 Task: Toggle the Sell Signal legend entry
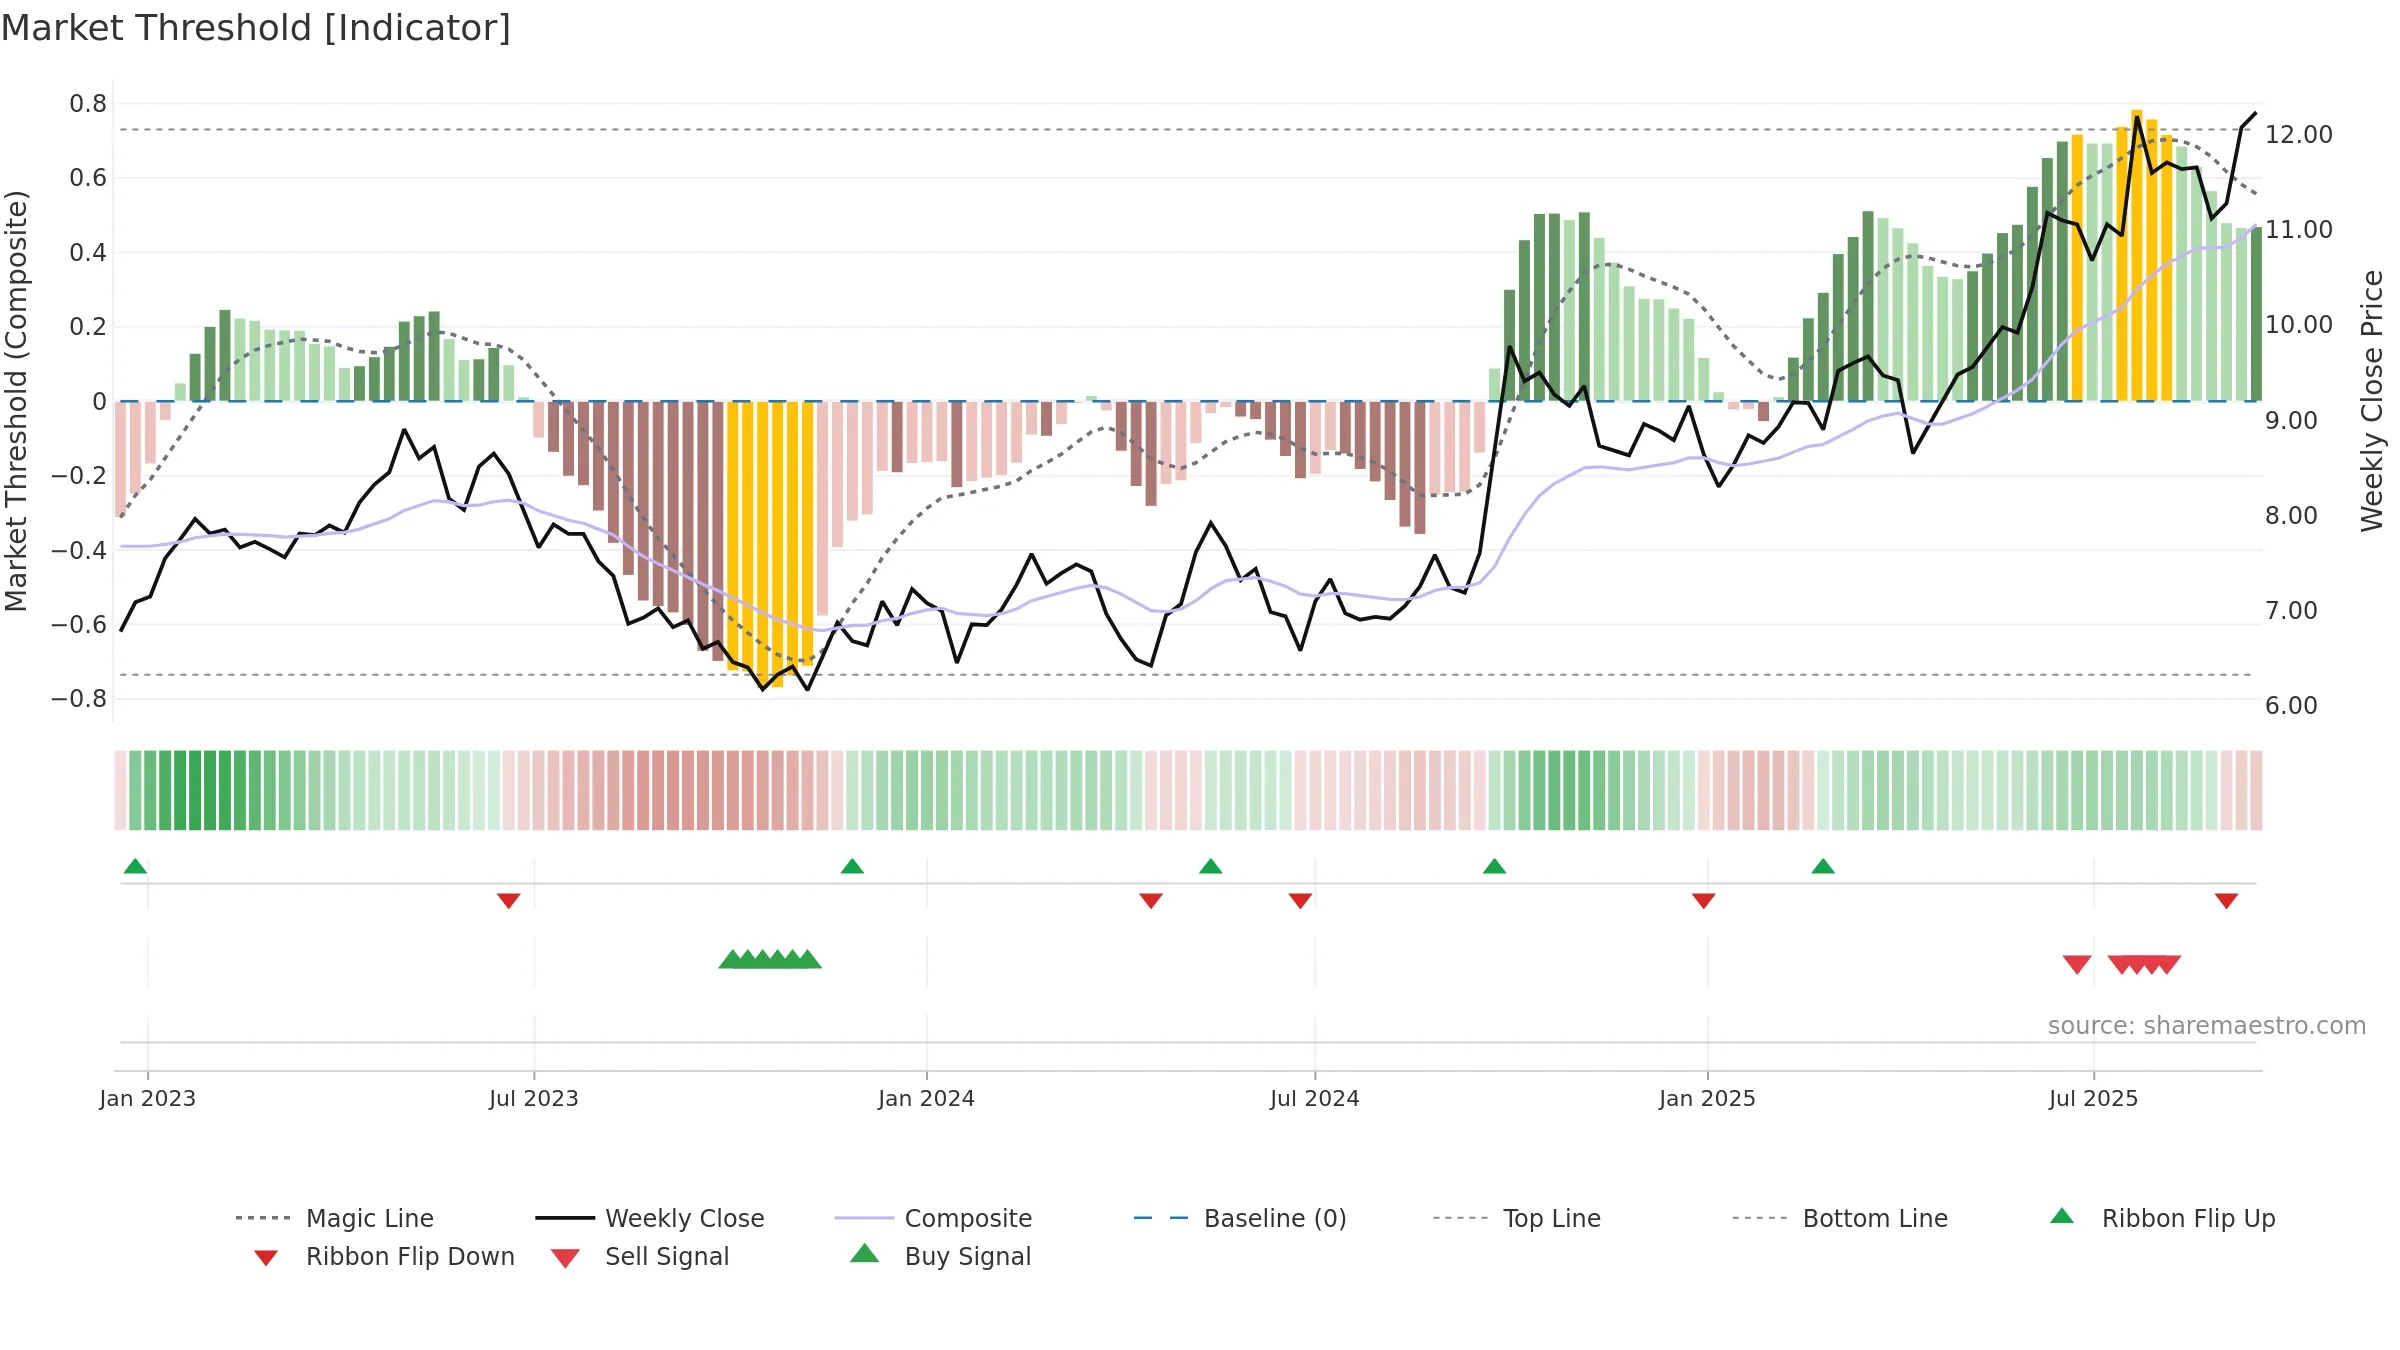[x=640, y=1256]
